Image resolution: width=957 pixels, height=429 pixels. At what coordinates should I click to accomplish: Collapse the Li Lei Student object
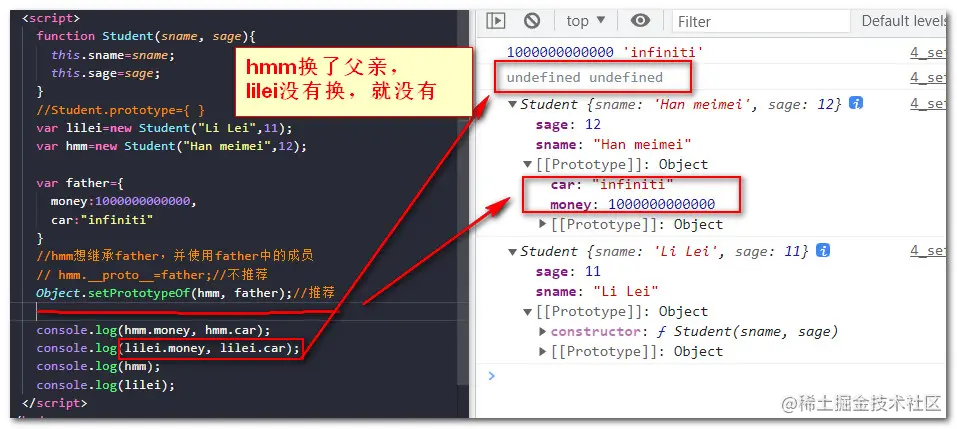coord(513,251)
